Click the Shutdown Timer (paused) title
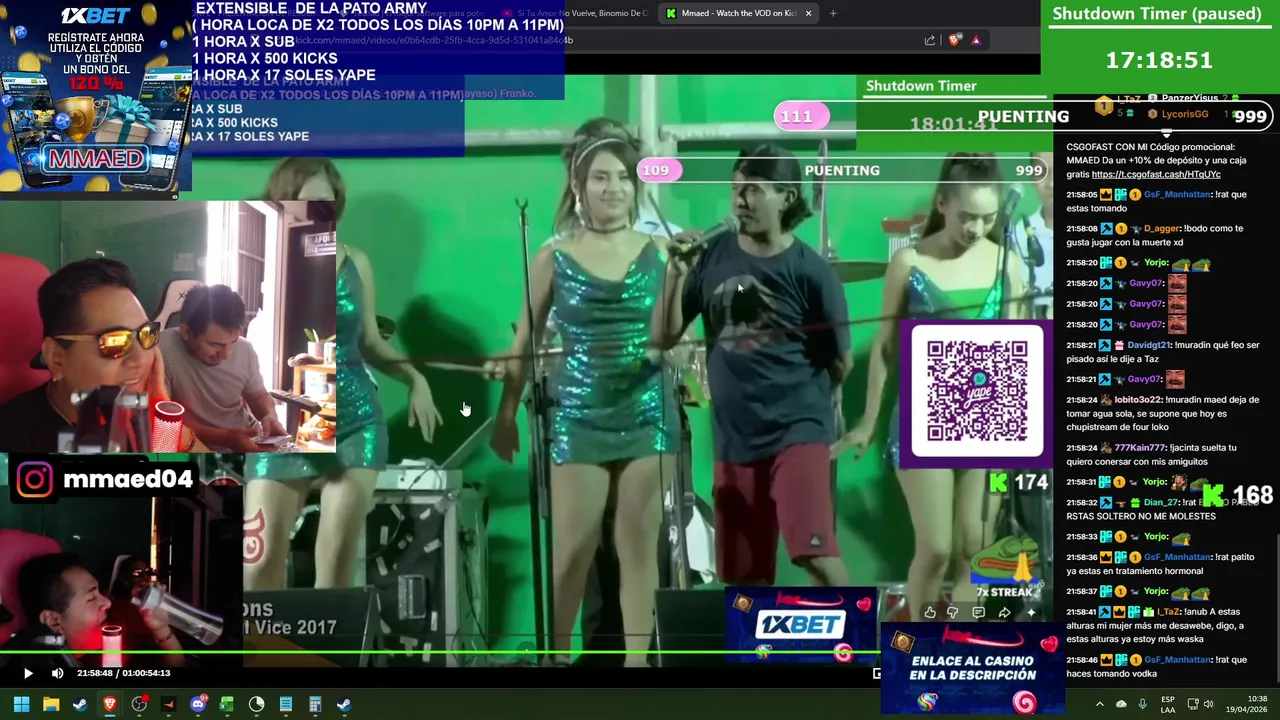The width and height of the screenshot is (1280, 720). (x=1156, y=14)
